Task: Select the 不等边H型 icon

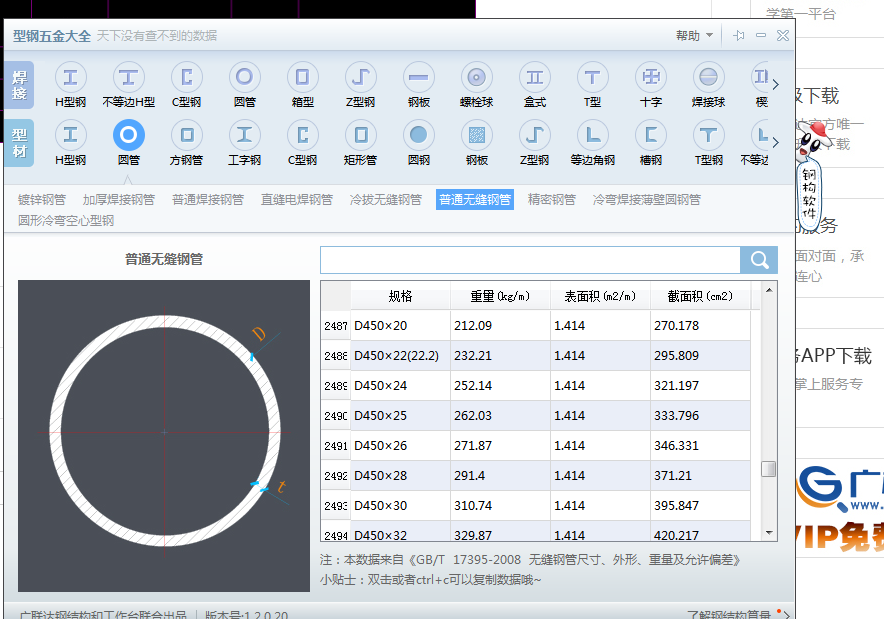Action: (x=129, y=77)
